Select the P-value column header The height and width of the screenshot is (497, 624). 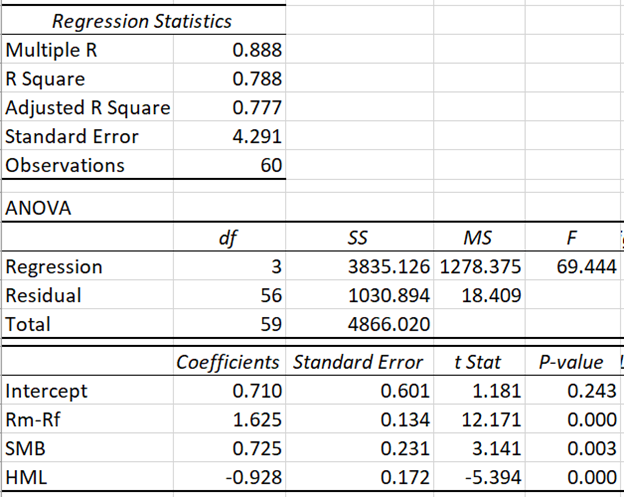click(x=571, y=362)
